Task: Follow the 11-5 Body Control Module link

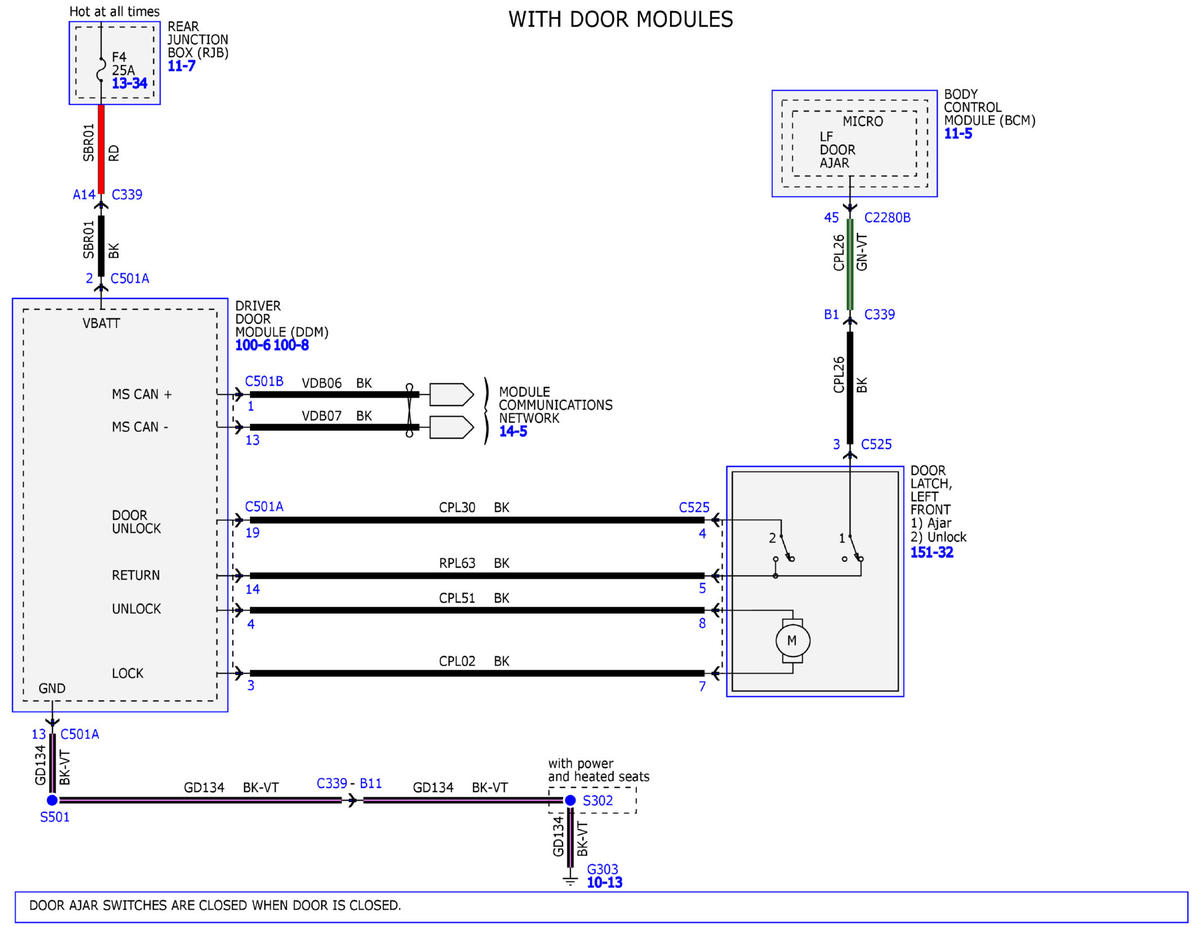Action: pyautogui.click(x=958, y=133)
